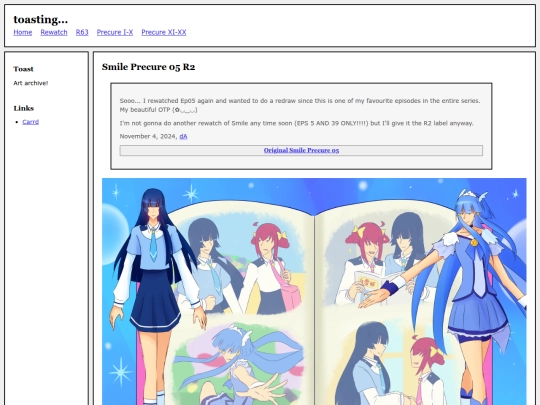Click the toasting... site title
The image size is (540, 405).
pos(41,20)
